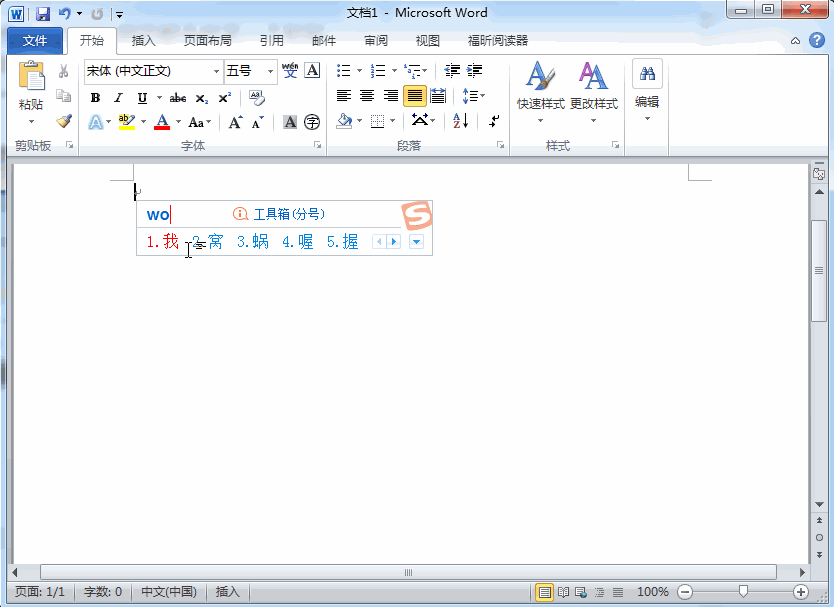The image size is (834, 607).
Task: Switch to the 引用 tab
Action: coord(272,40)
